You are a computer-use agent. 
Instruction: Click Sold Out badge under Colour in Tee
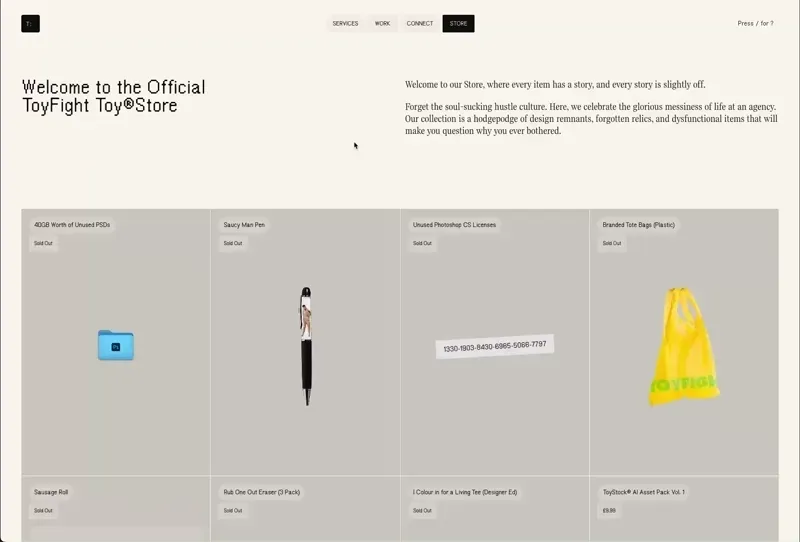click(422, 510)
